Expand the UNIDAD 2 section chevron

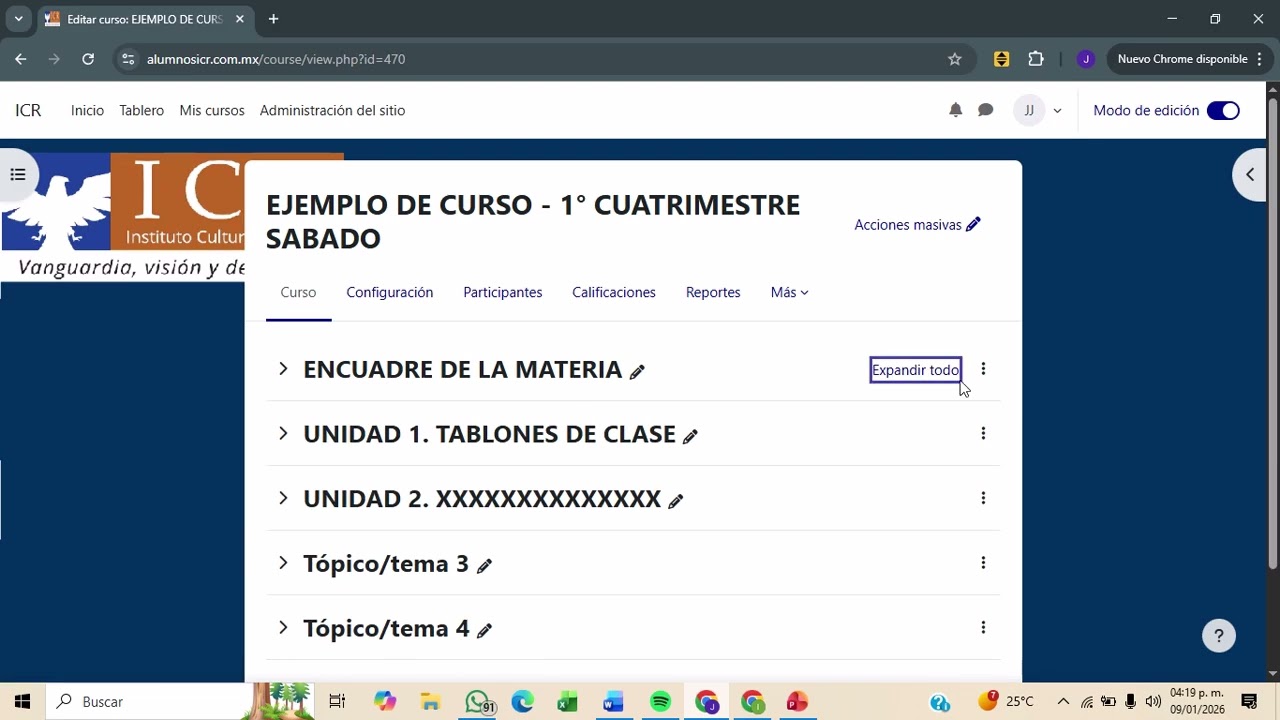coord(283,498)
